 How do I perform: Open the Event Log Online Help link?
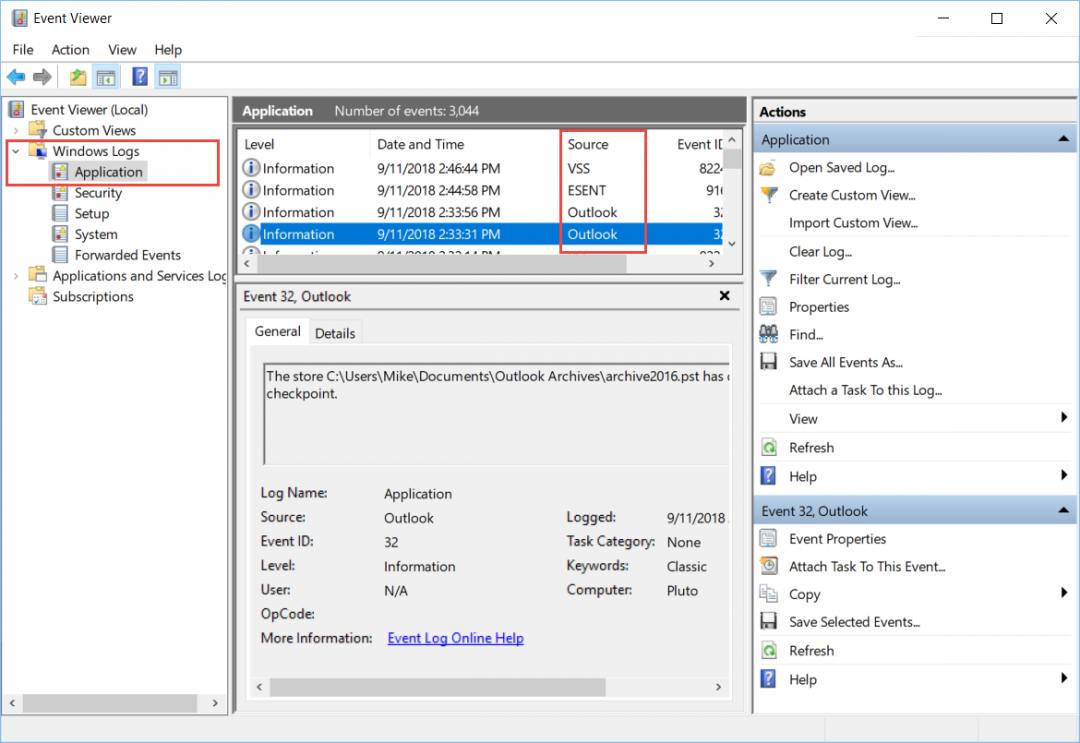click(x=455, y=637)
